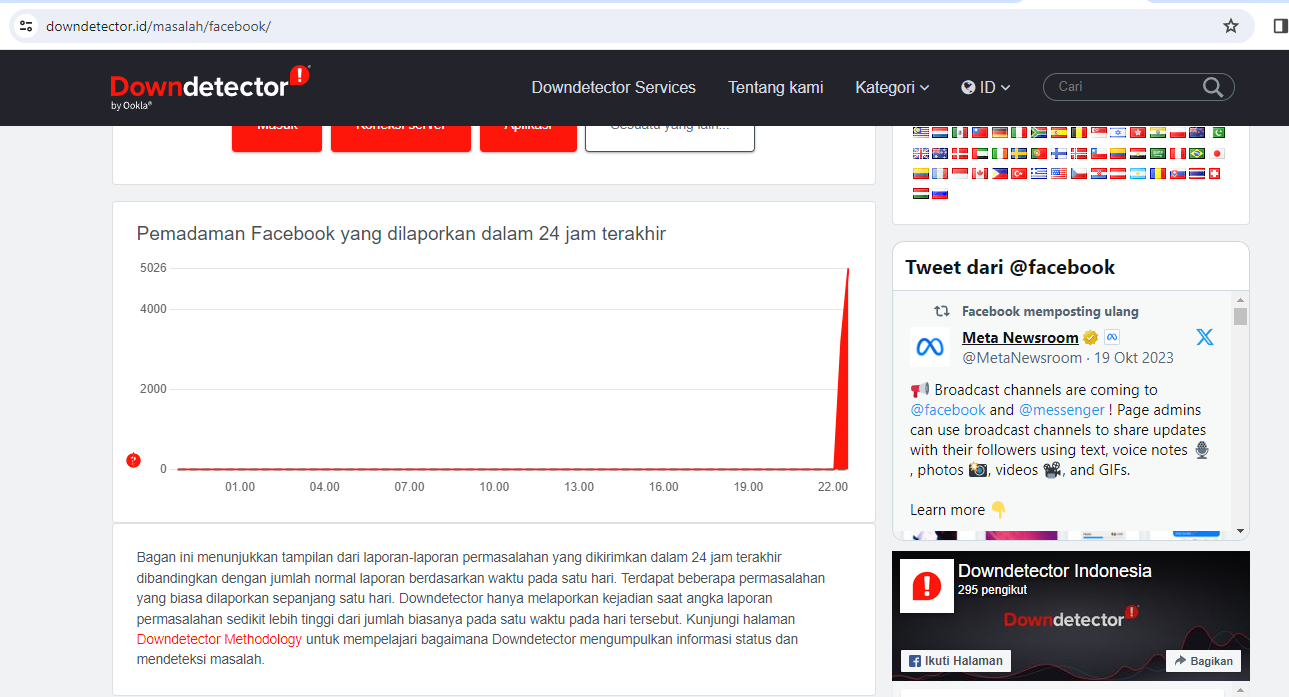Screen dimensions: 1289x697
Task: Click the 'Tweet dari @facebook' heading
Action: coord(1010,267)
